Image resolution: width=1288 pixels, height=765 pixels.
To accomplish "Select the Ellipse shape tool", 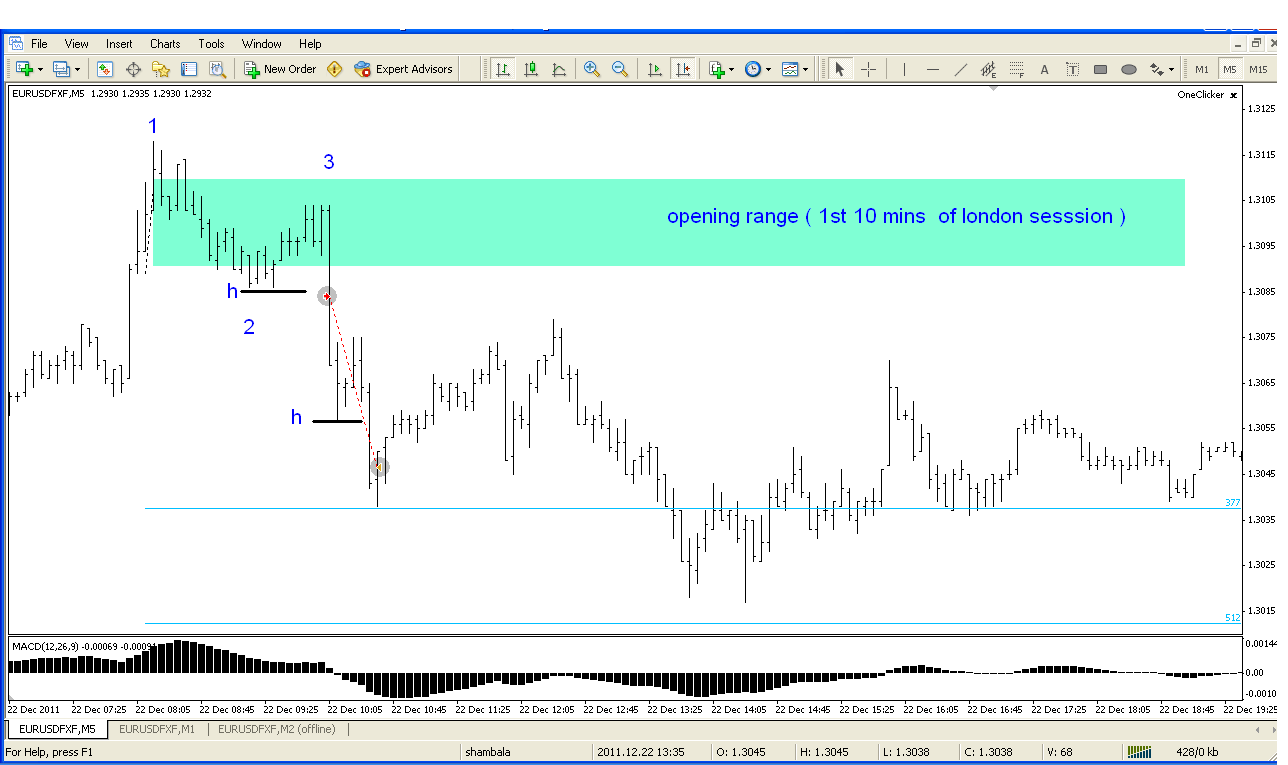I will click(1129, 69).
